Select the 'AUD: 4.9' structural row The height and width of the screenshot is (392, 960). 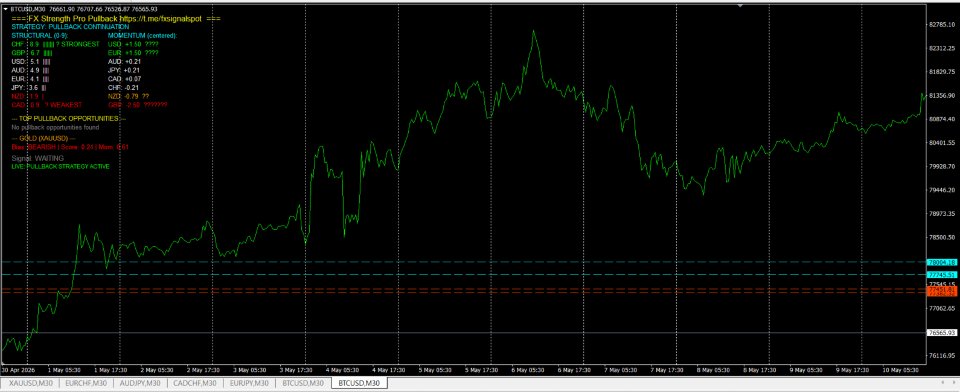click(31, 70)
